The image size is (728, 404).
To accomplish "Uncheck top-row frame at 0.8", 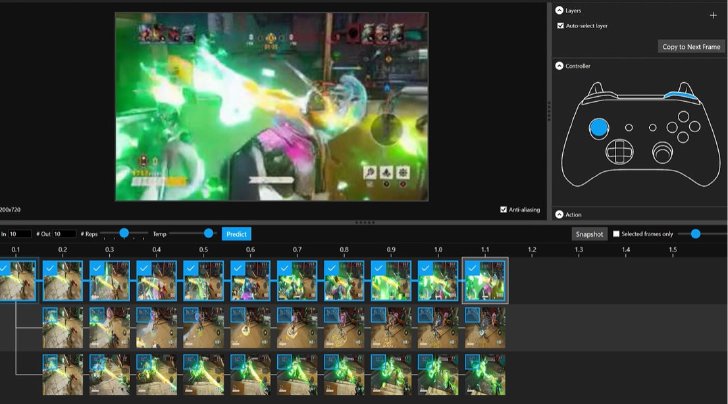I will click(331, 268).
